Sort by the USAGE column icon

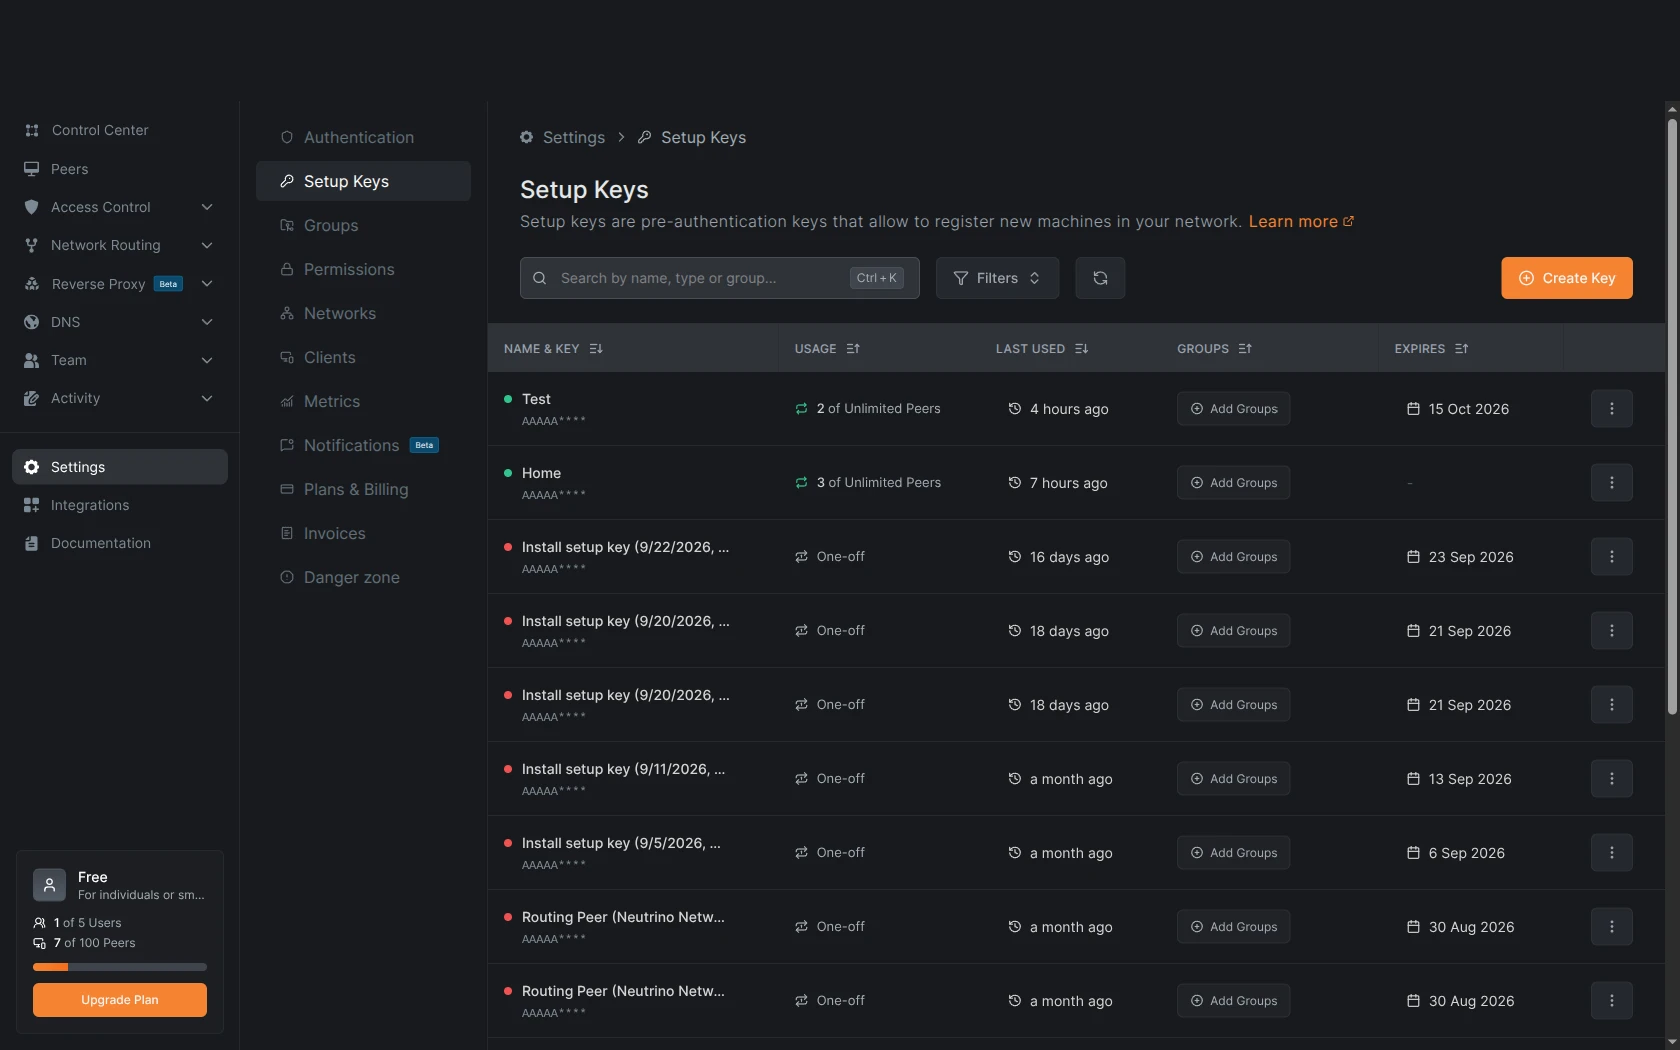click(853, 349)
